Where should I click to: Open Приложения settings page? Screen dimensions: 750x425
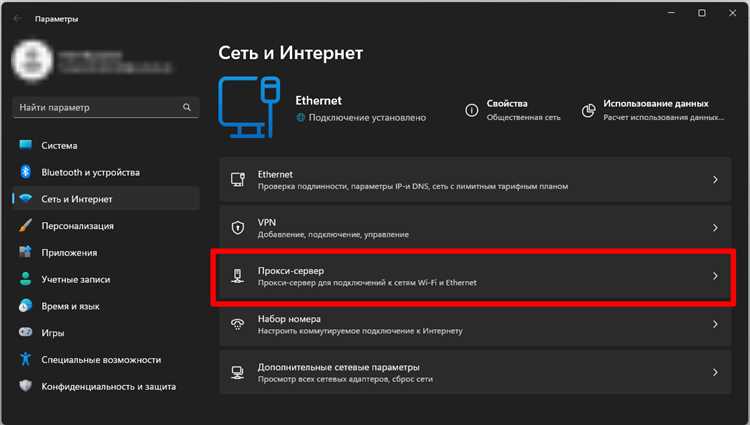coord(106,252)
